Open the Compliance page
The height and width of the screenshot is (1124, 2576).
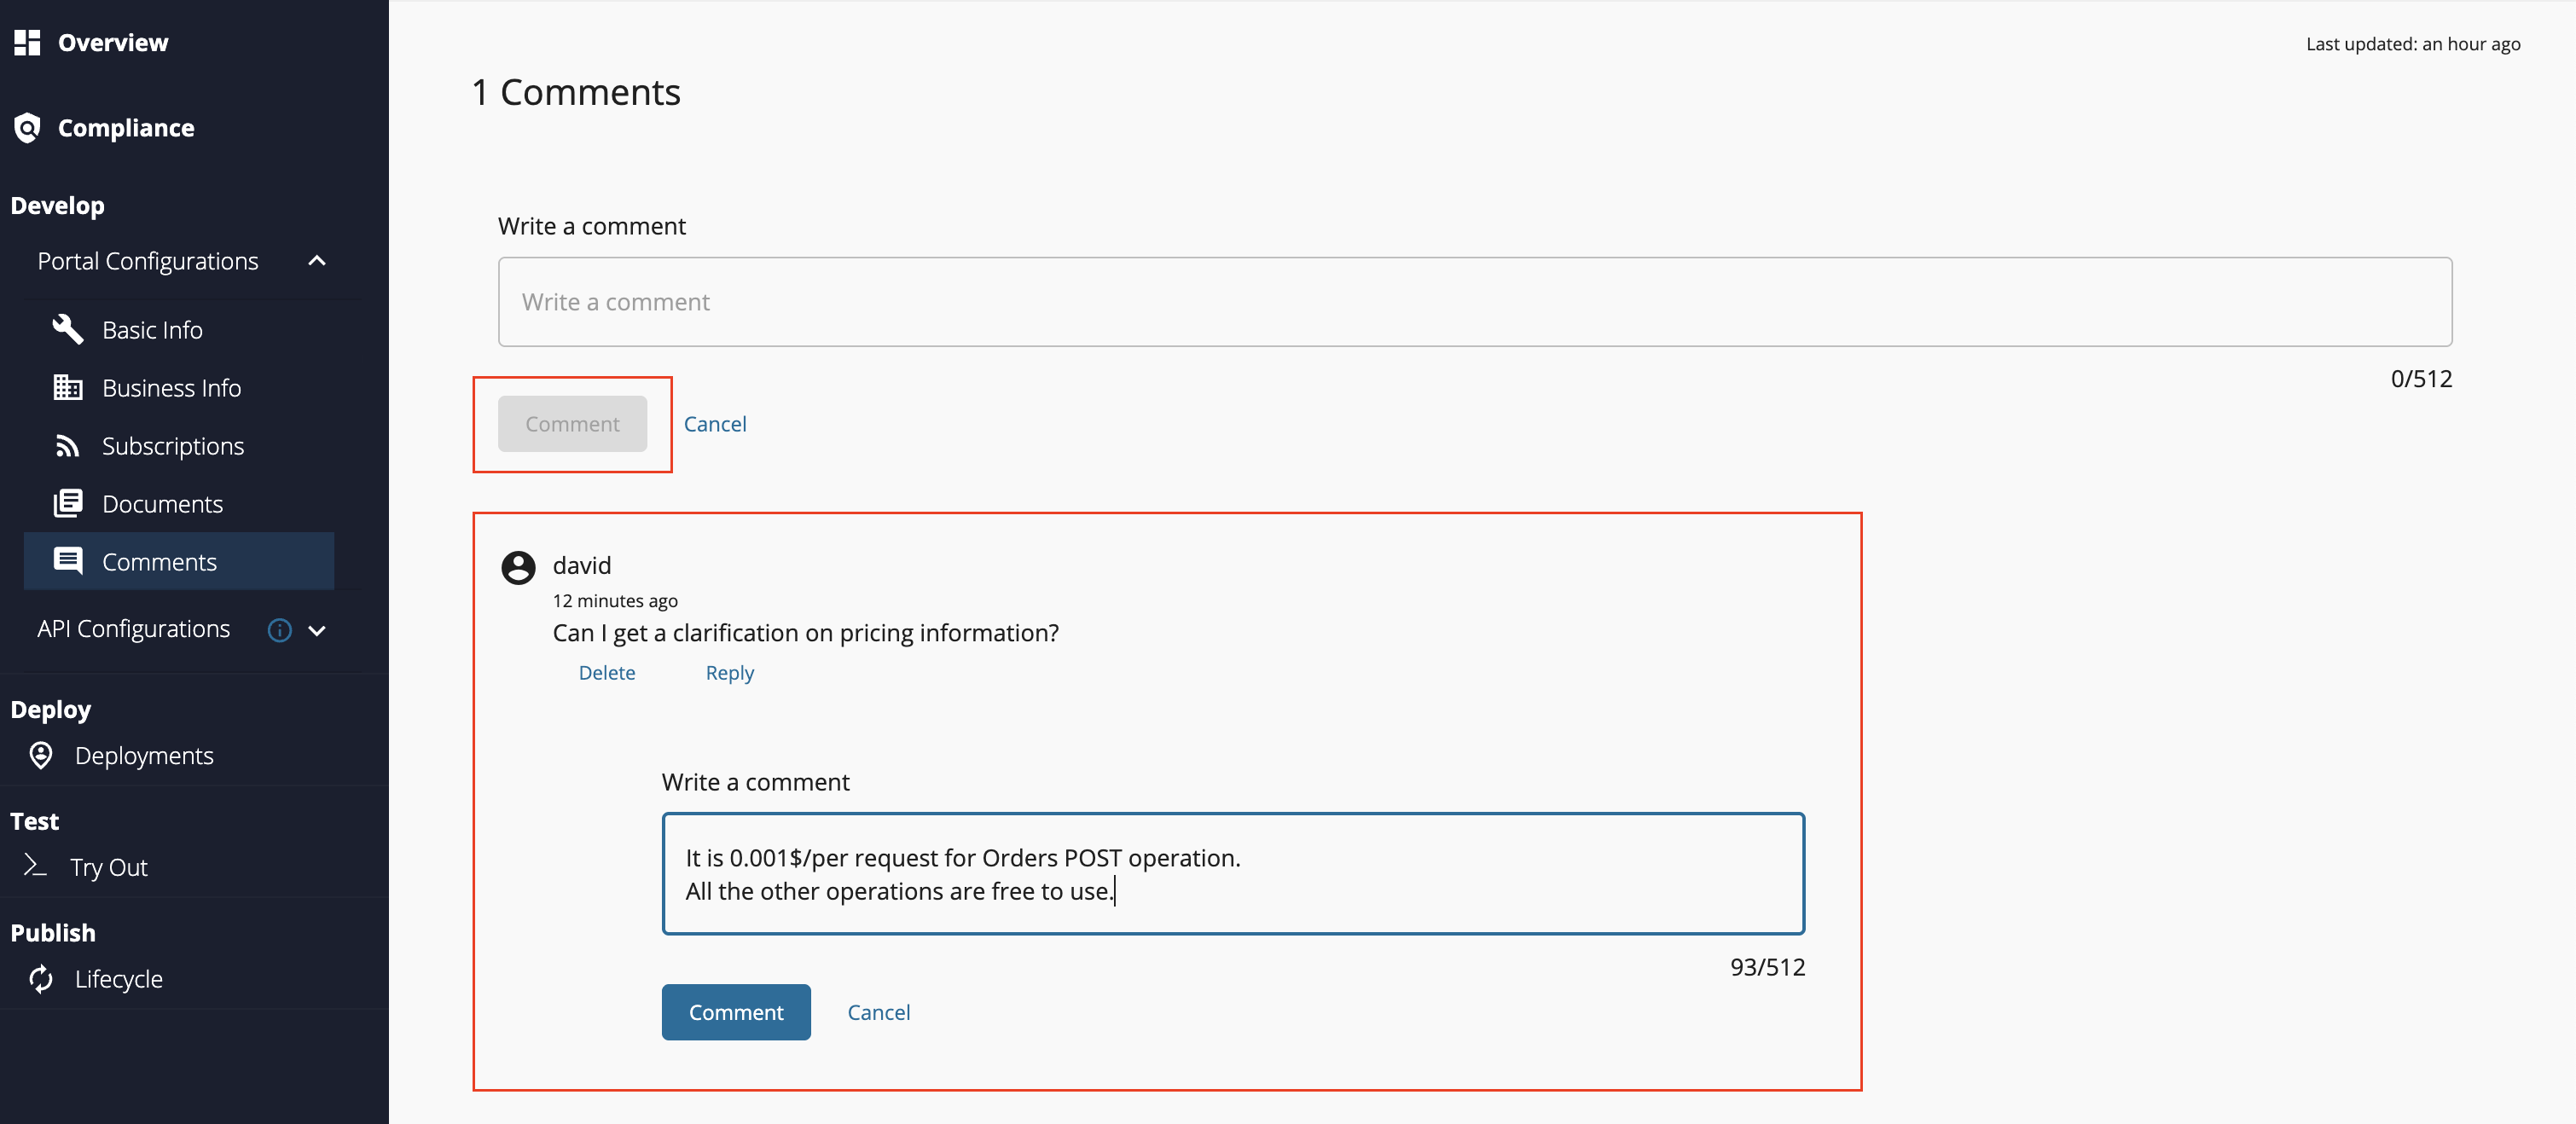pos(125,128)
